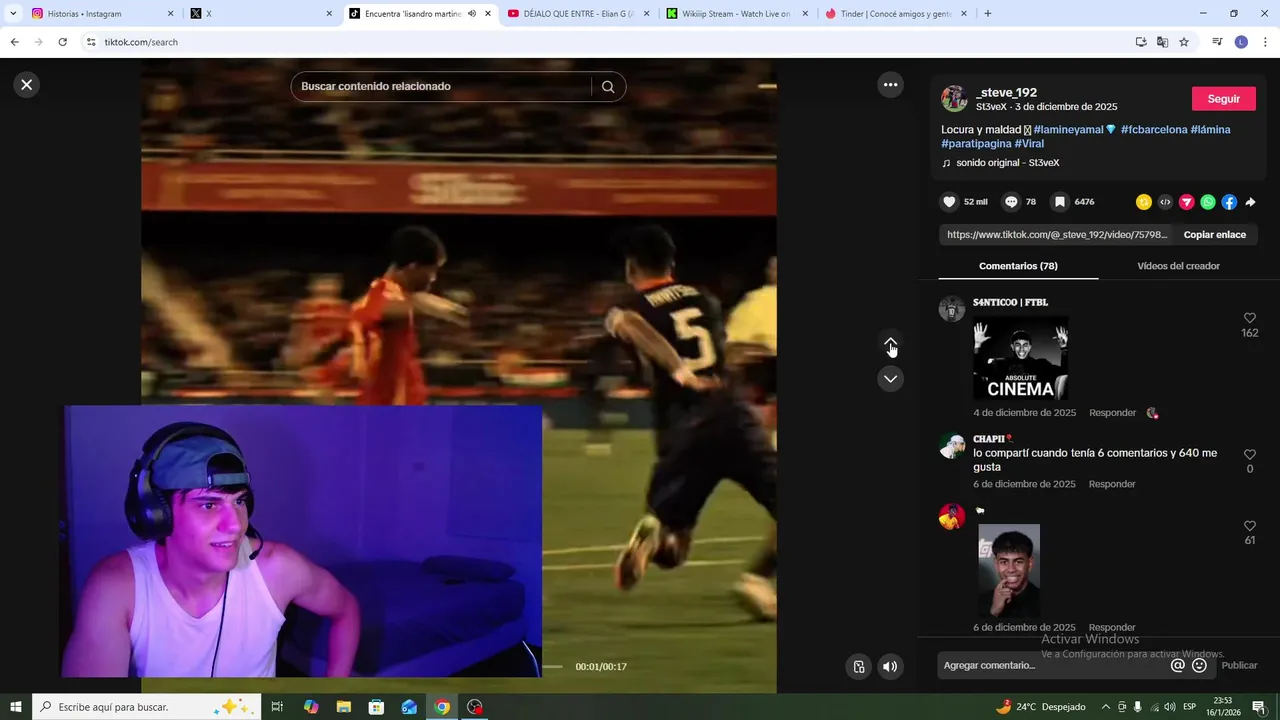Get embed code with the </> icon
The width and height of the screenshot is (1280, 720).
click(1165, 202)
